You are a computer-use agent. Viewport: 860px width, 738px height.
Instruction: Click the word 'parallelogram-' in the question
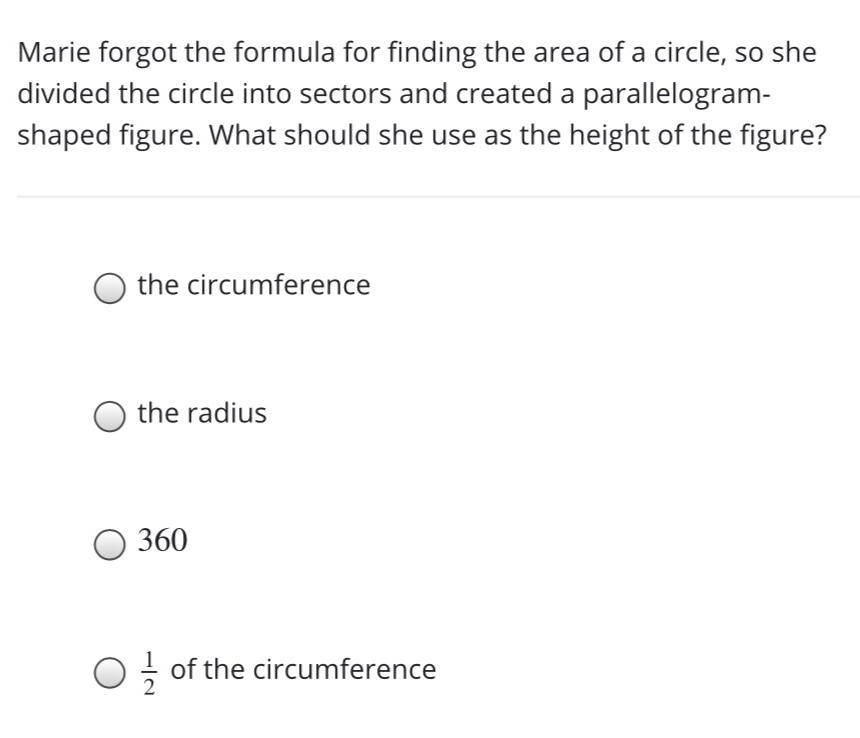point(676,94)
